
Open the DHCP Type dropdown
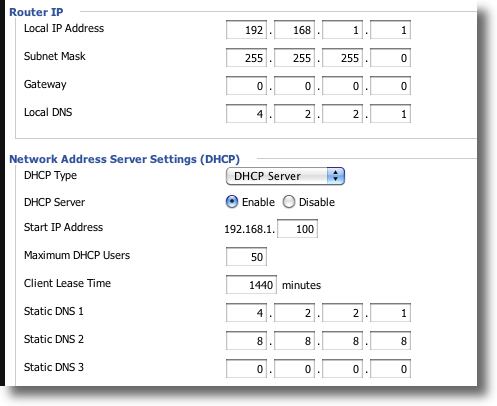coord(285,176)
